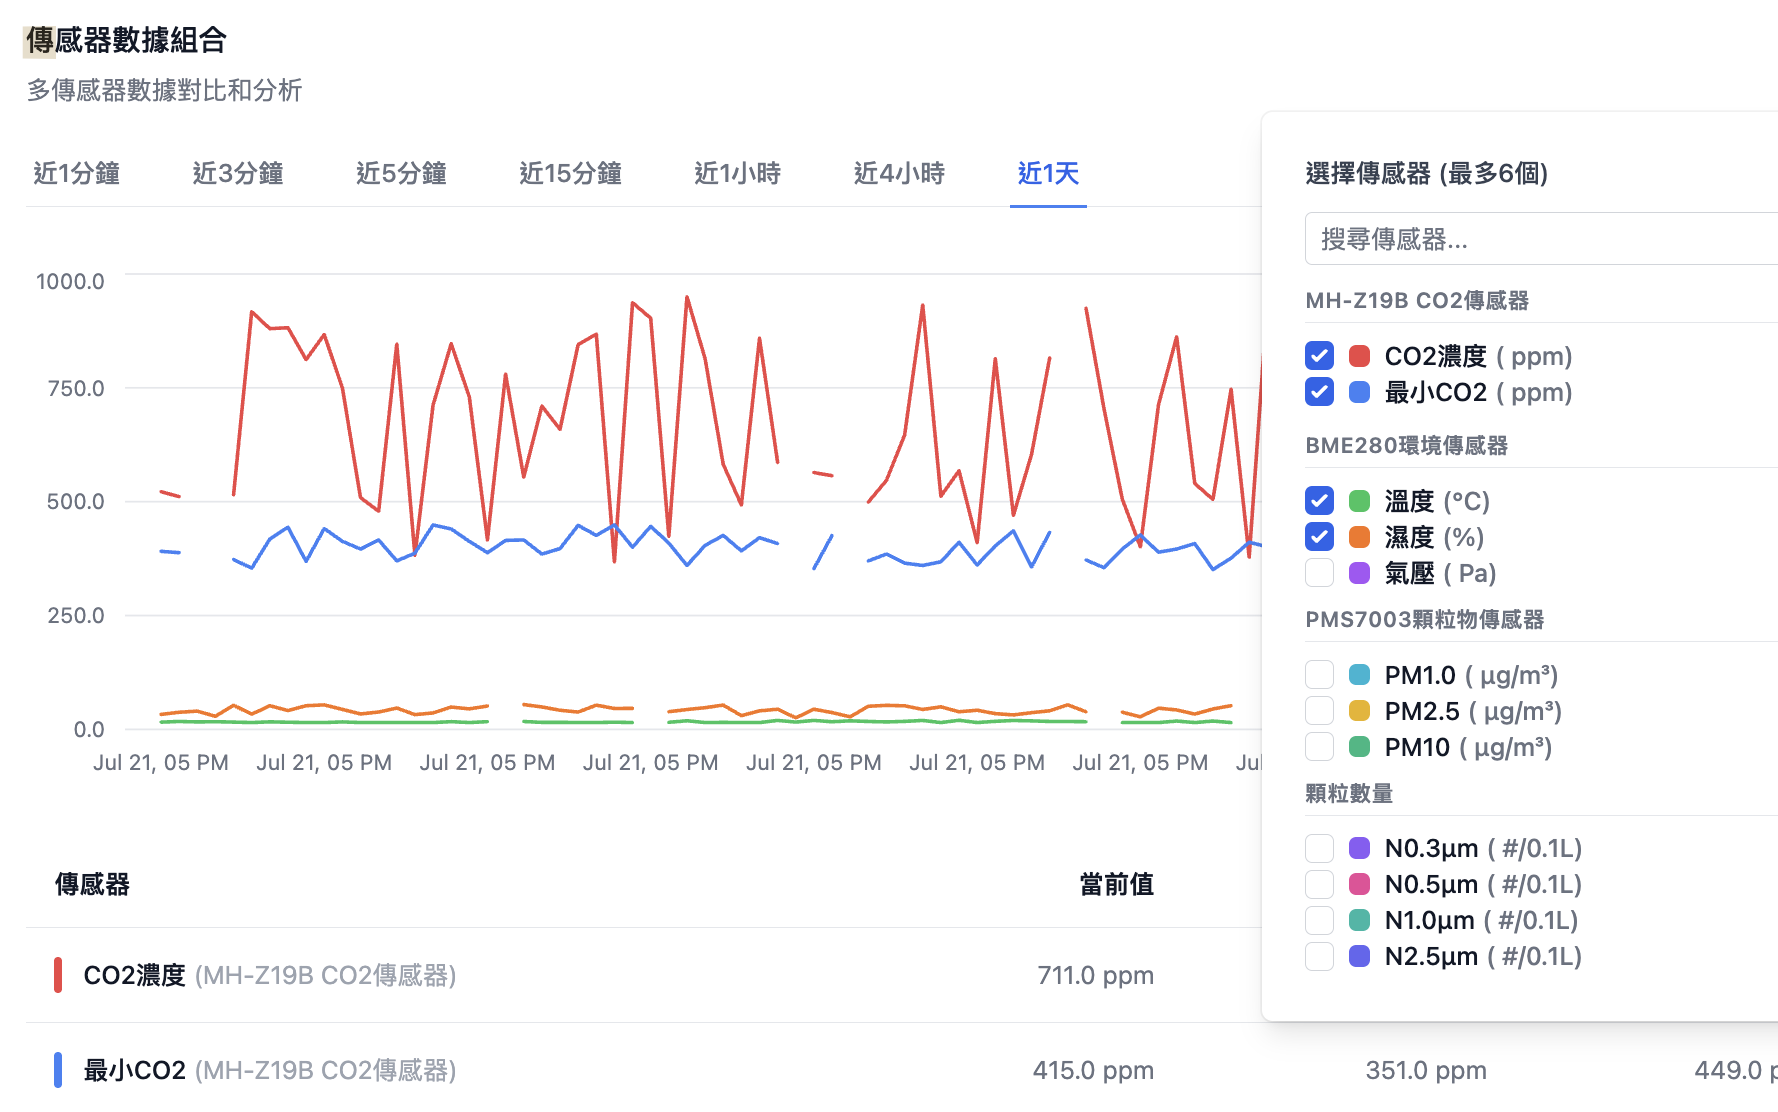
Task: Uncheck the 濕度 sensor checkbox
Action: click(1319, 537)
